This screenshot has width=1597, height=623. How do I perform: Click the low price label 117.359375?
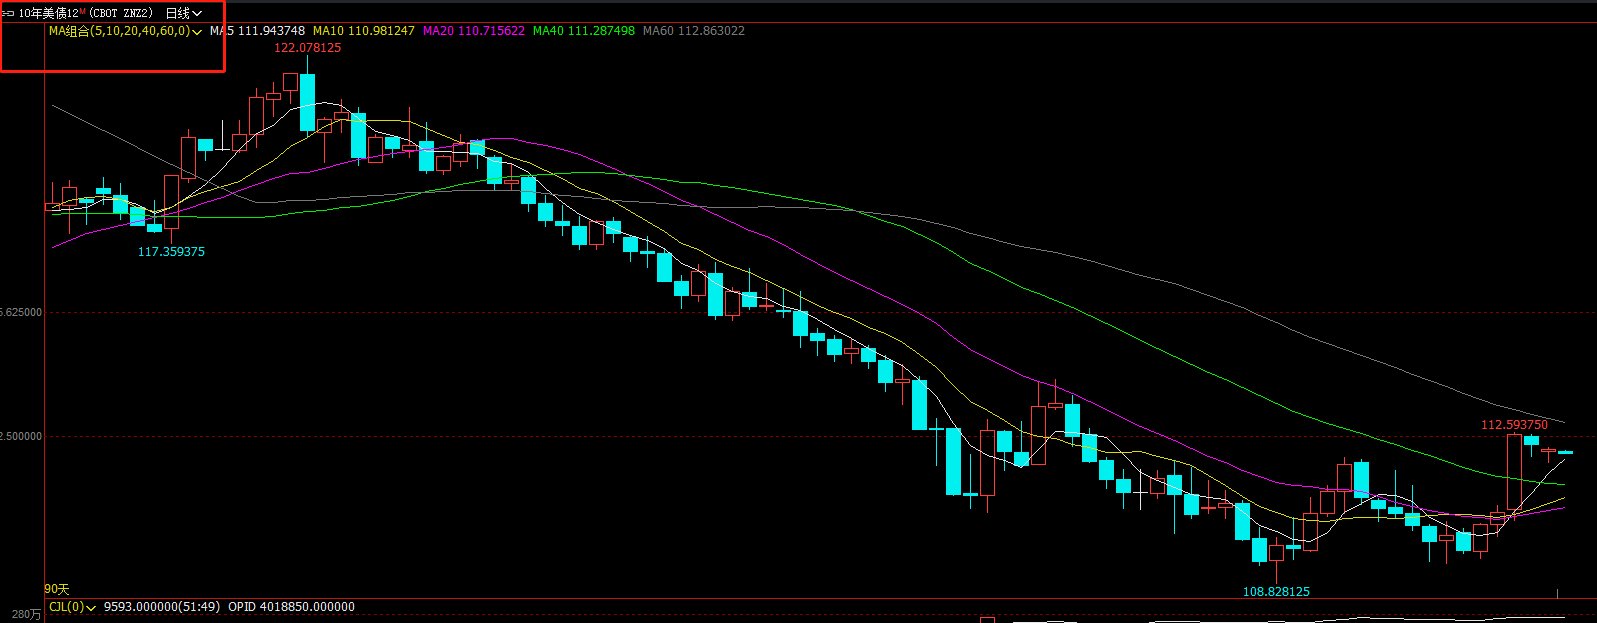coord(171,252)
